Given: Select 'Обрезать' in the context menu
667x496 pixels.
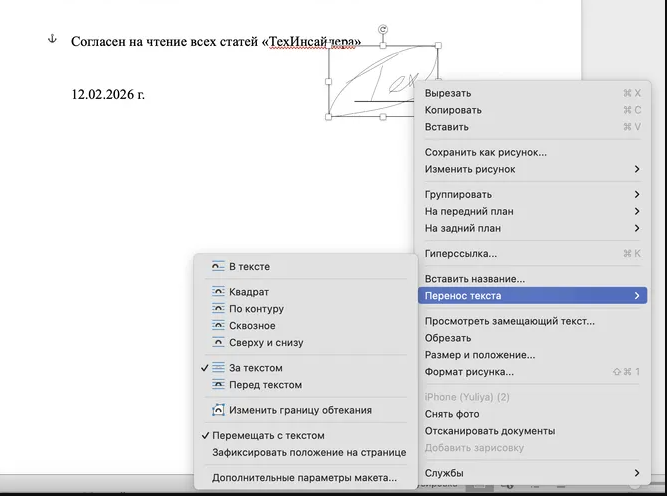Looking at the screenshot, I should click(x=447, y=338).
